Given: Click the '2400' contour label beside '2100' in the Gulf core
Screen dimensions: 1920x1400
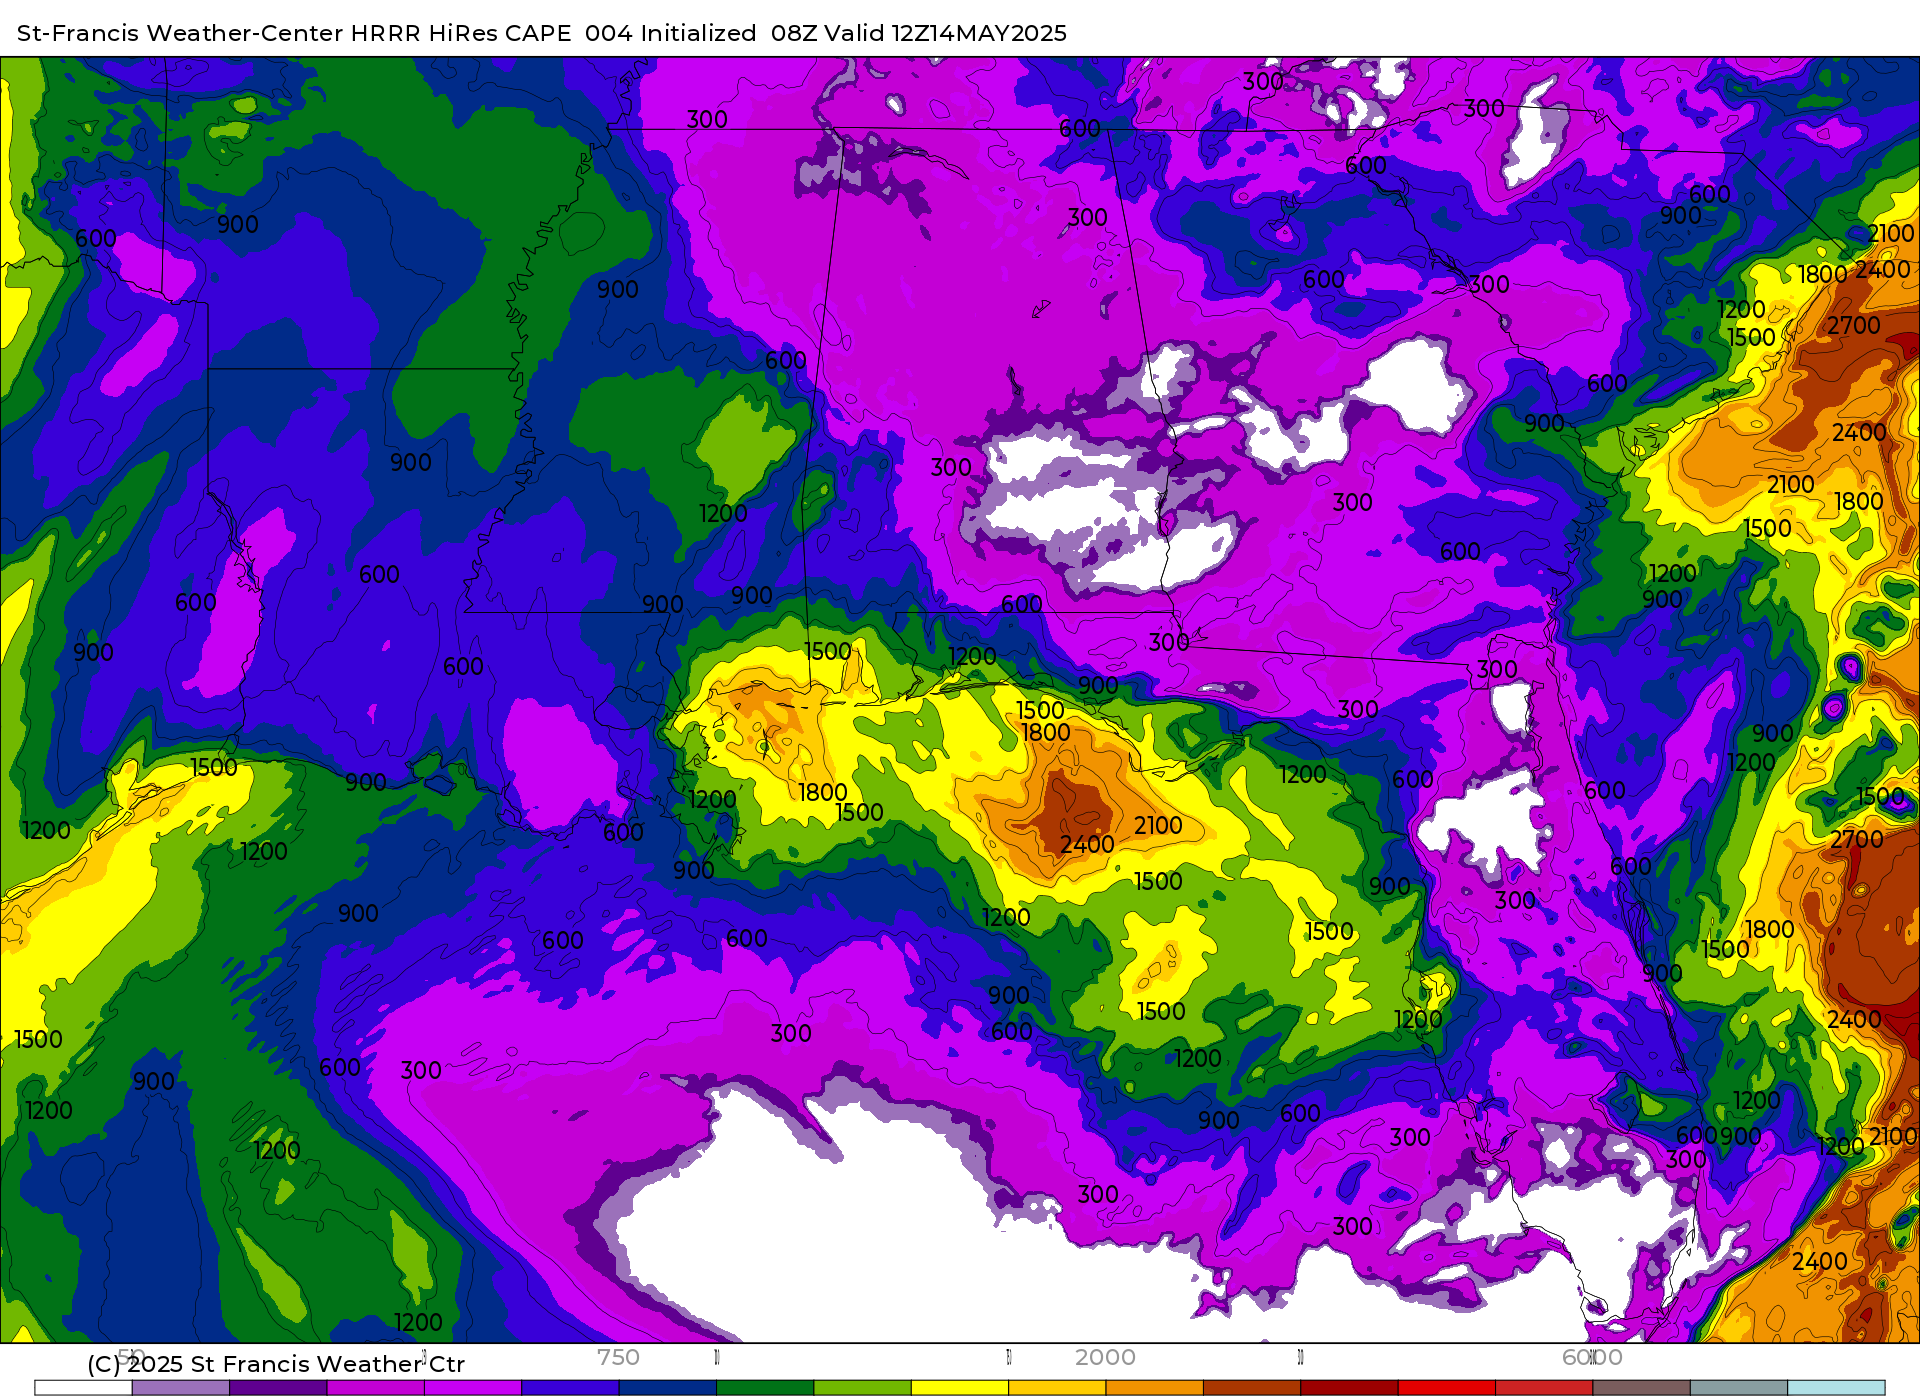Looking at the screenshot, I should click(x=1087, y=845).
